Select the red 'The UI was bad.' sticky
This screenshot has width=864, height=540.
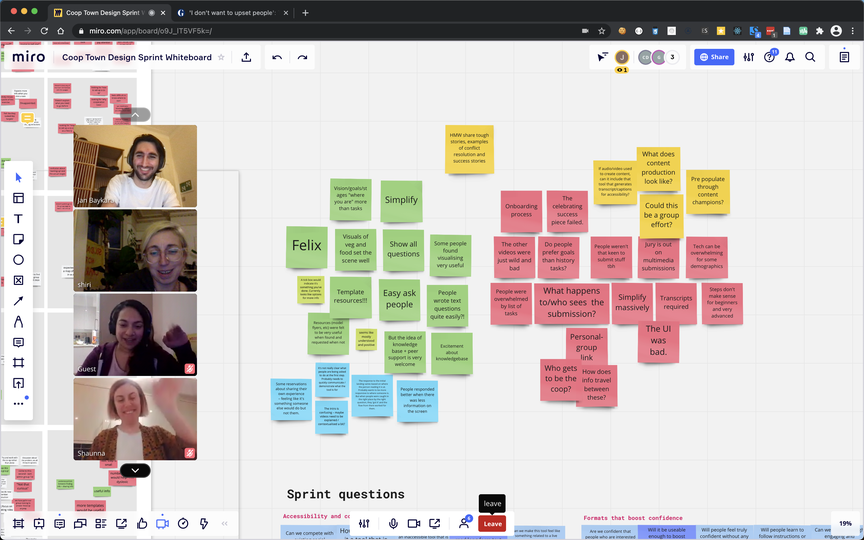click(x=658, y=342)
